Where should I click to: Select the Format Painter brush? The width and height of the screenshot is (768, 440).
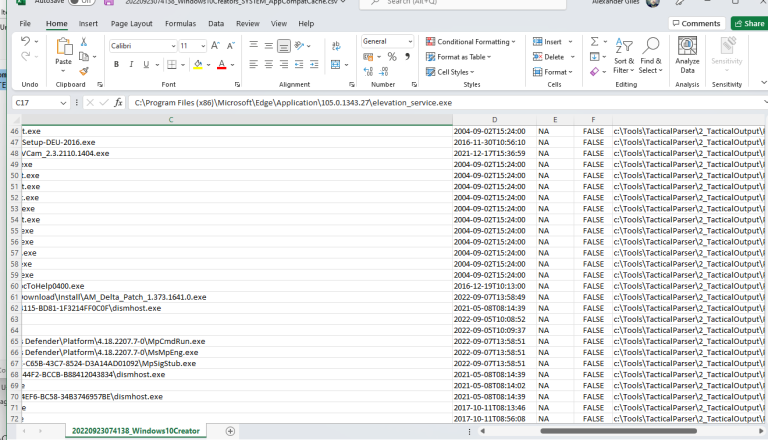pos(84,72)
